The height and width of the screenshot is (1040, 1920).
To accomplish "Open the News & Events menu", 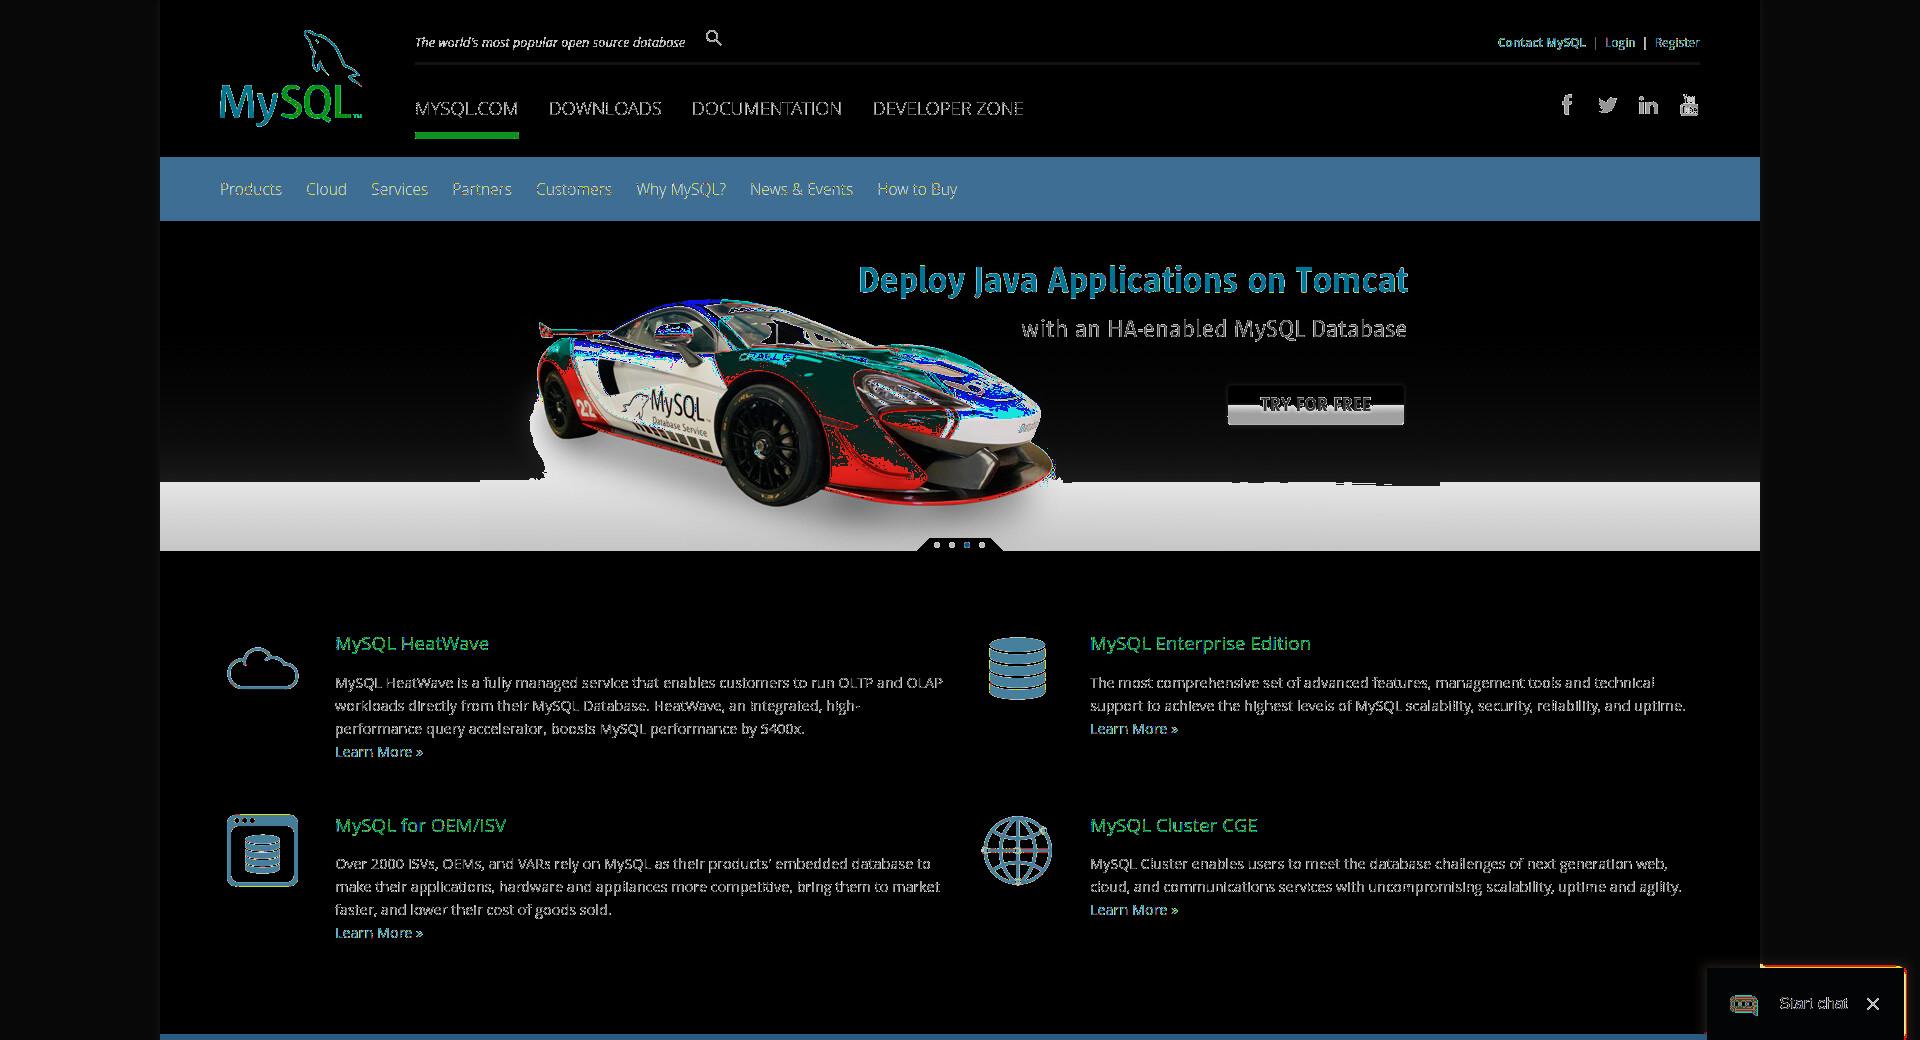I will click(801, 189).
